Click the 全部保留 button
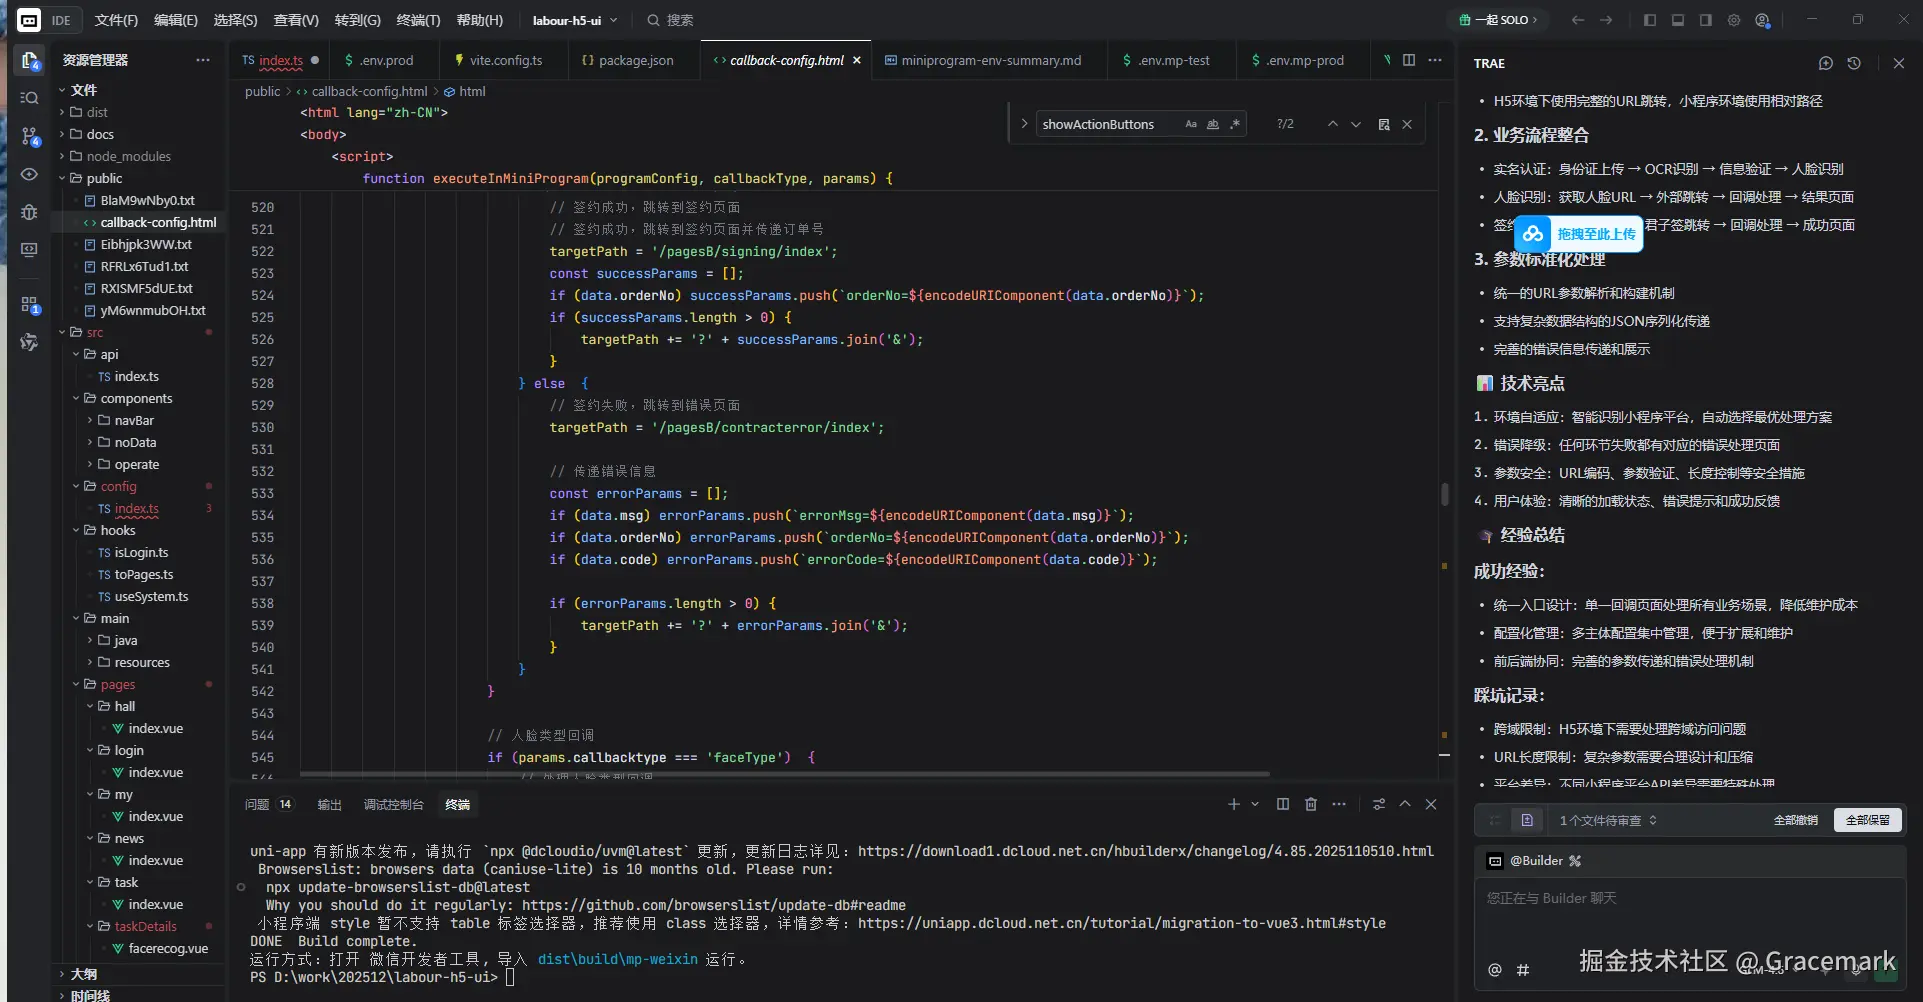Image resolution: width=1923 pixels, height=1002 pixels. coord(1867,820)
